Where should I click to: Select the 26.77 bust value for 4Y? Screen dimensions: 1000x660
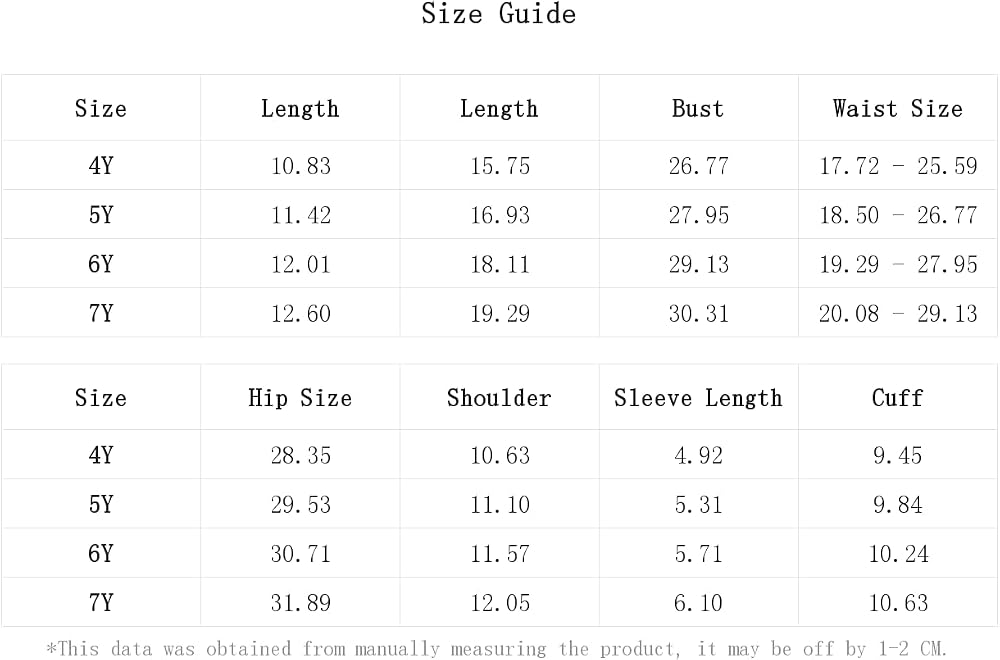click(698, 166)
